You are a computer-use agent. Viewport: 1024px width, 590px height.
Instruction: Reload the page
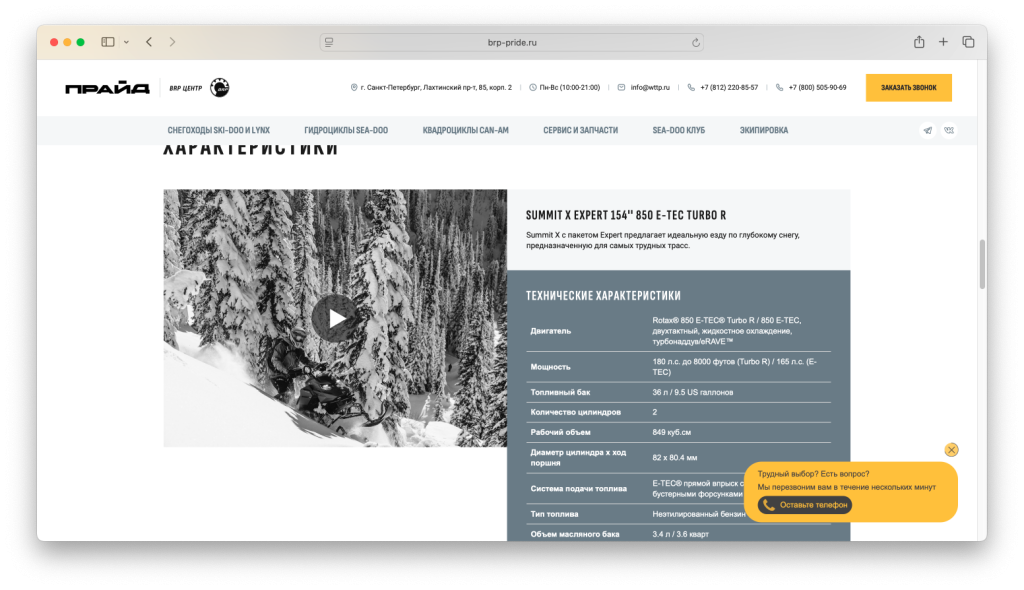click(x=695, y=42)
